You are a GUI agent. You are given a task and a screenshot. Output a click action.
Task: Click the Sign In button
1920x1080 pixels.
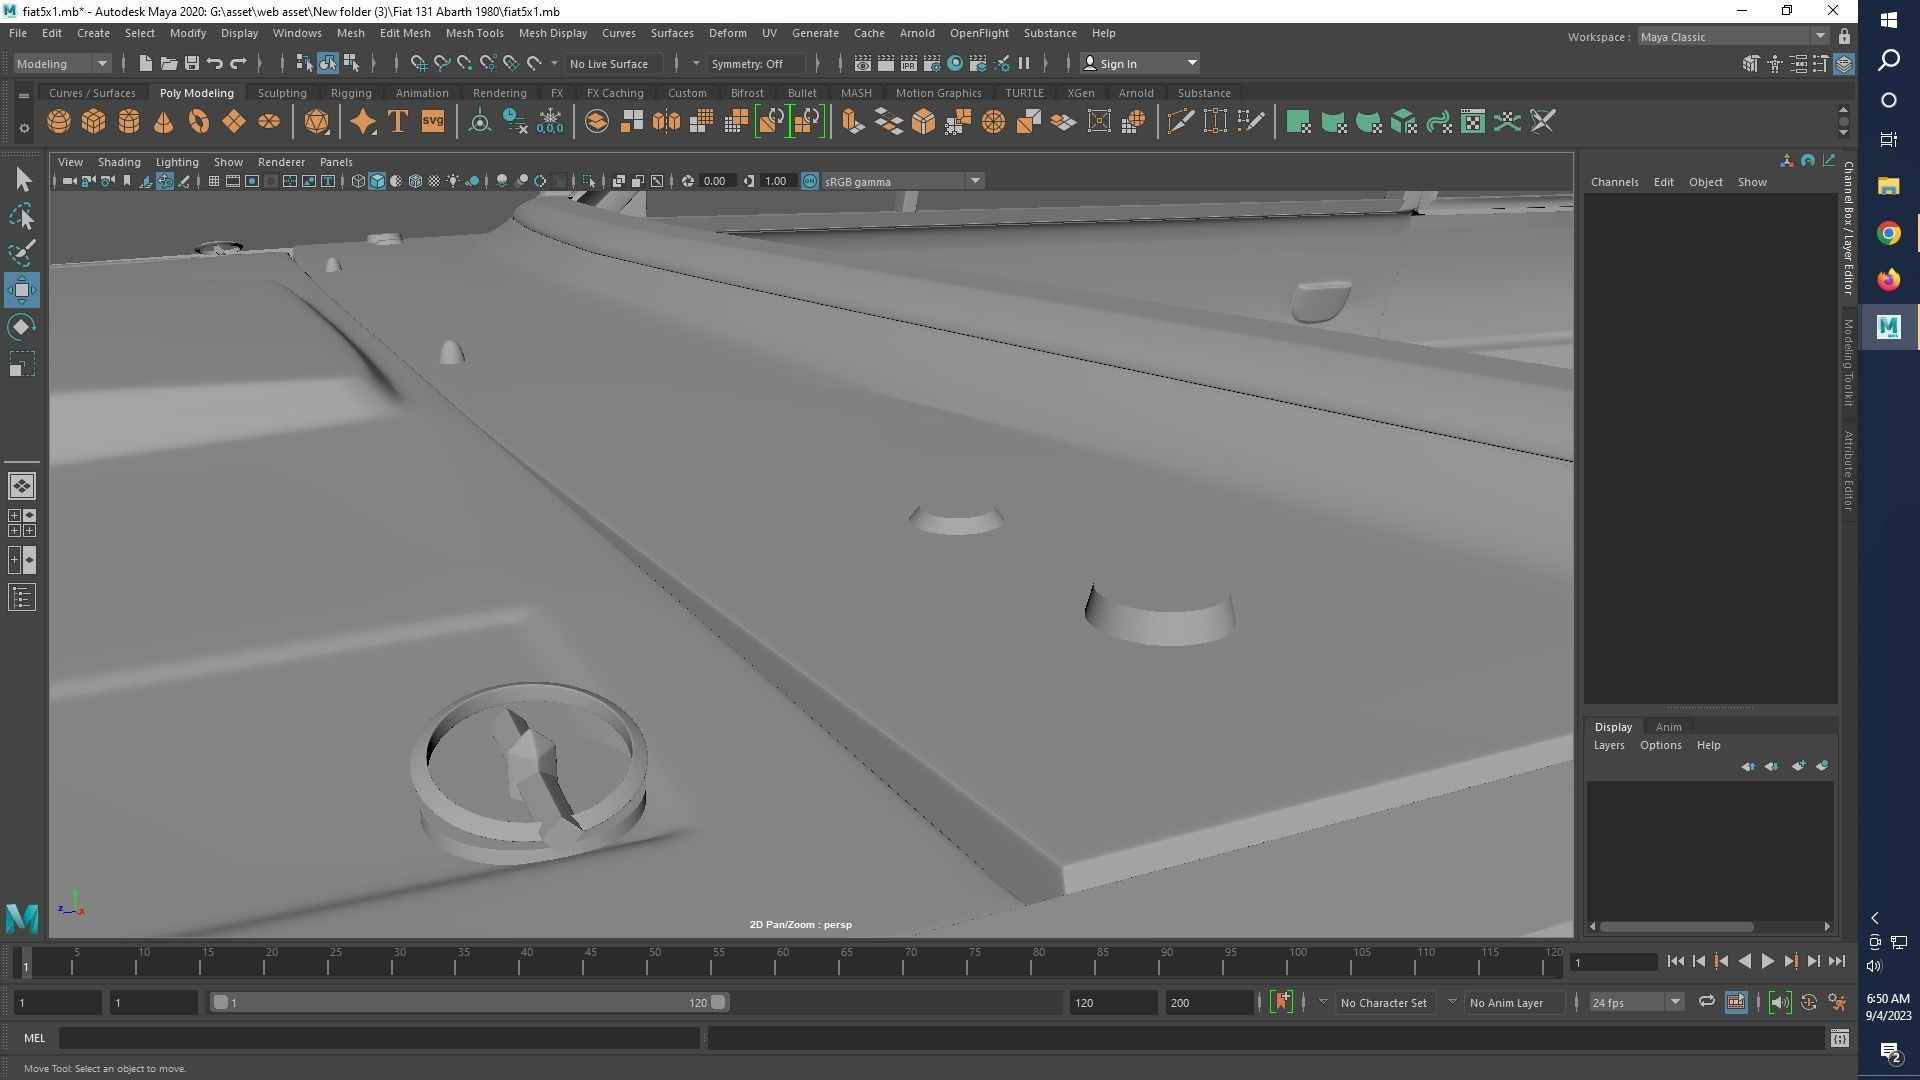pyautogui.click(x=1117, y=63)
